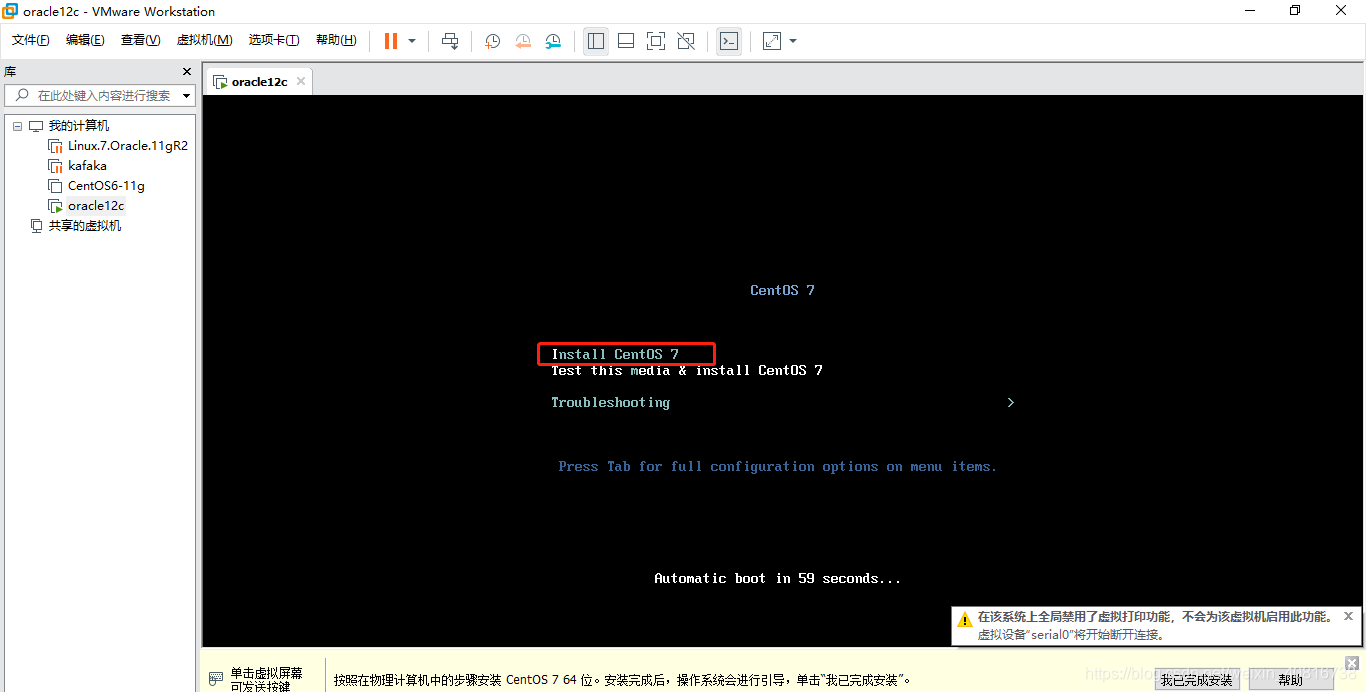Click the oracle12c VM icon in library
This screenshot has width=1366, height=692.
point(56,206)
